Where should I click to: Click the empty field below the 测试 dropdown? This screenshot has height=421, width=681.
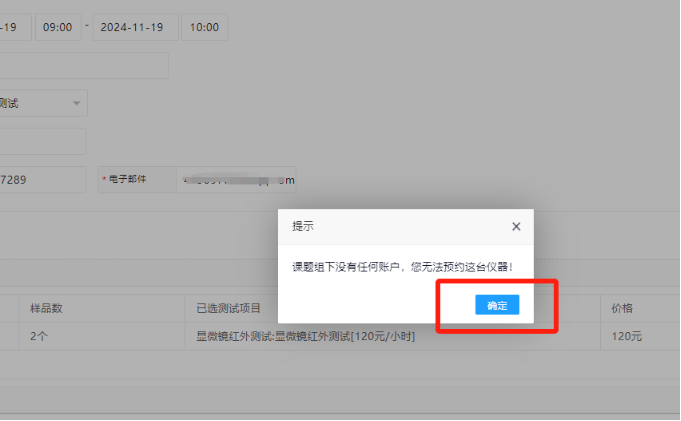click(43, 141)
